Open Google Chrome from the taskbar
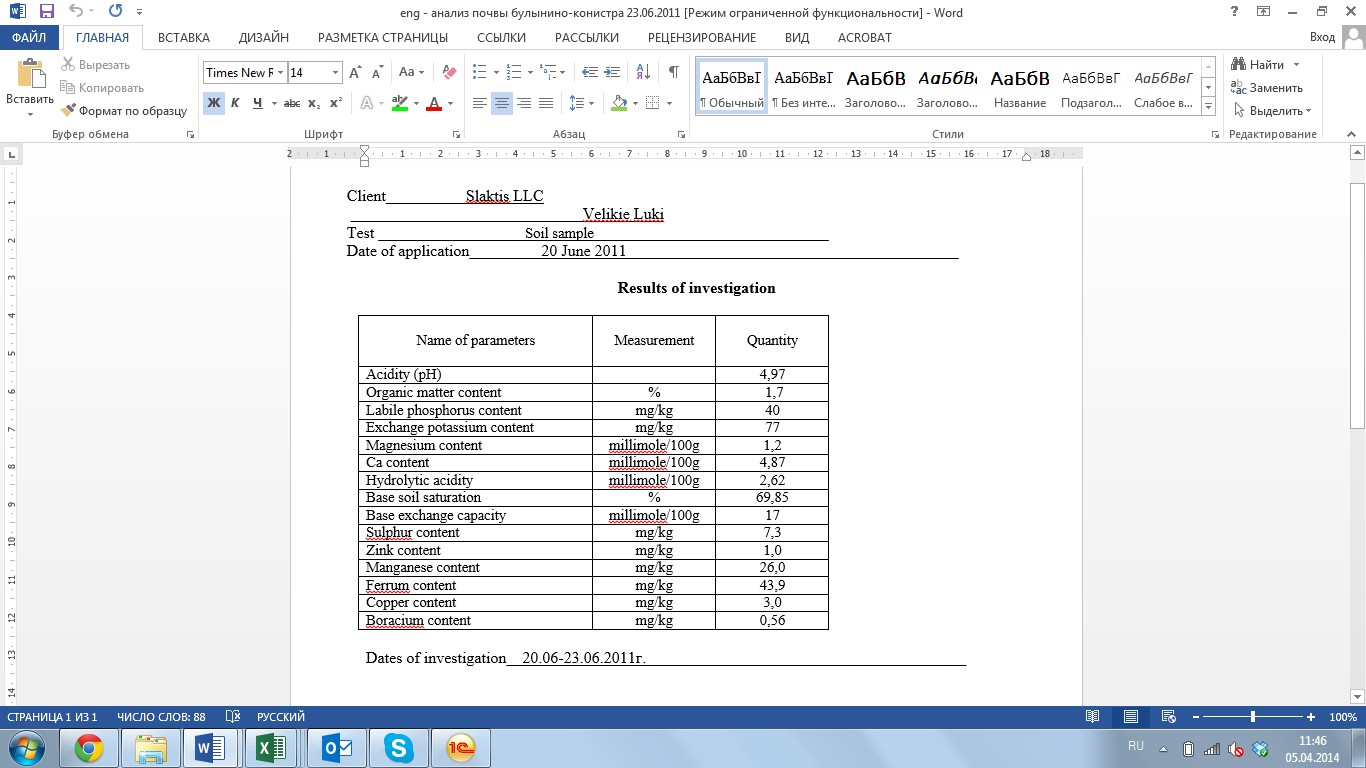The height and width of the screenshot is (768, 1366). [x=88, y=748]
